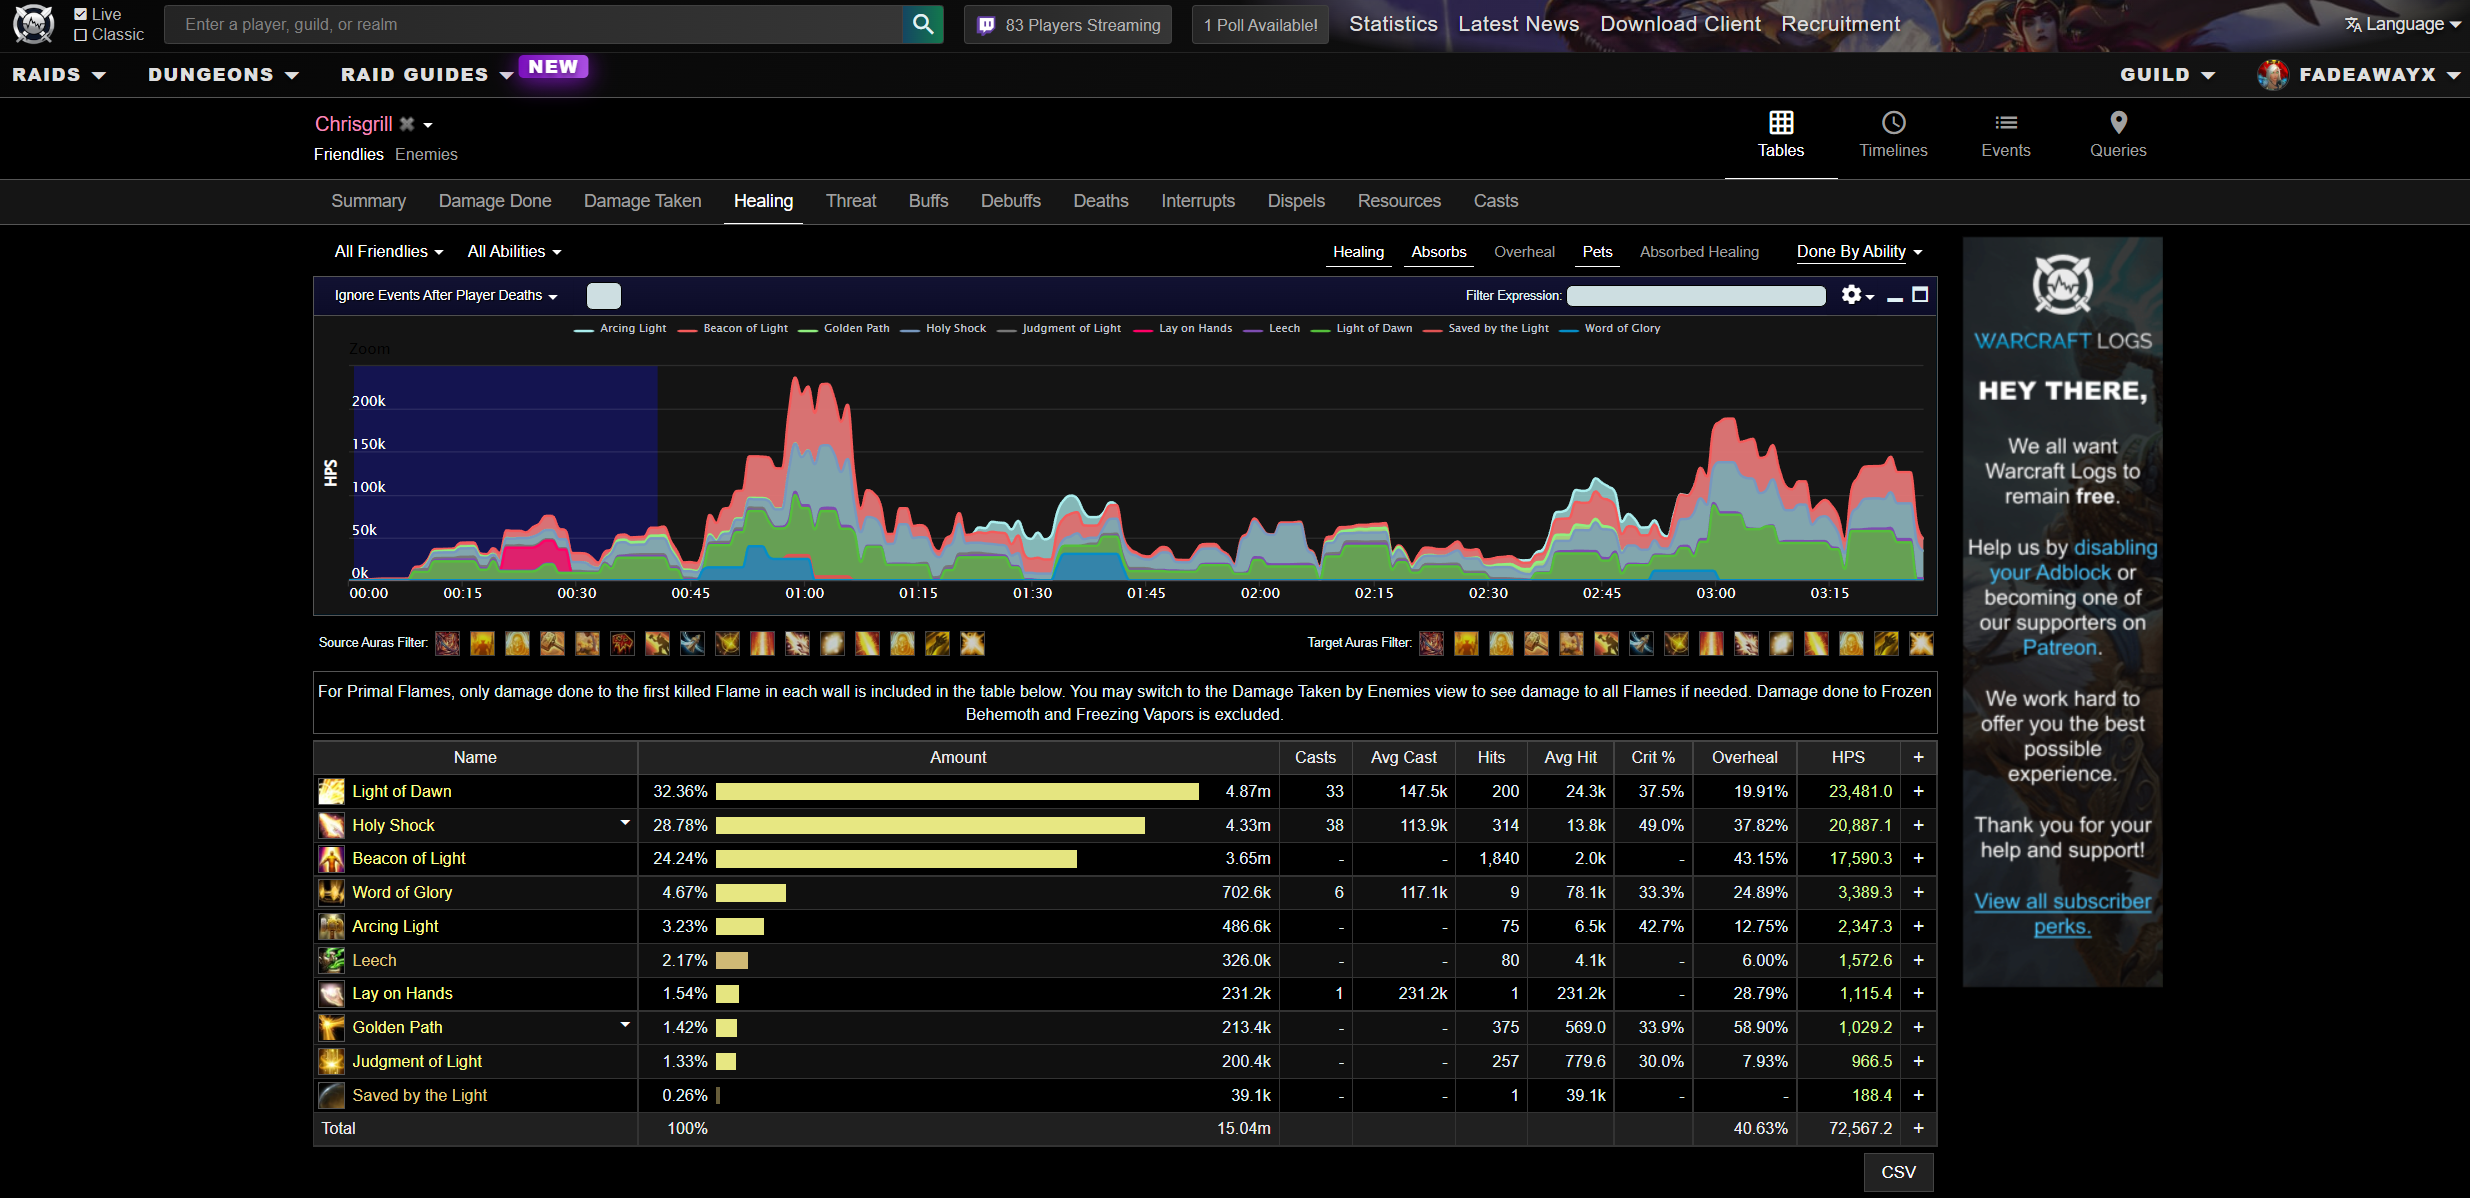The height and width of the screenshot is (1198, 2470).
Task: Open the Raids menu
Action: point(58,75)
